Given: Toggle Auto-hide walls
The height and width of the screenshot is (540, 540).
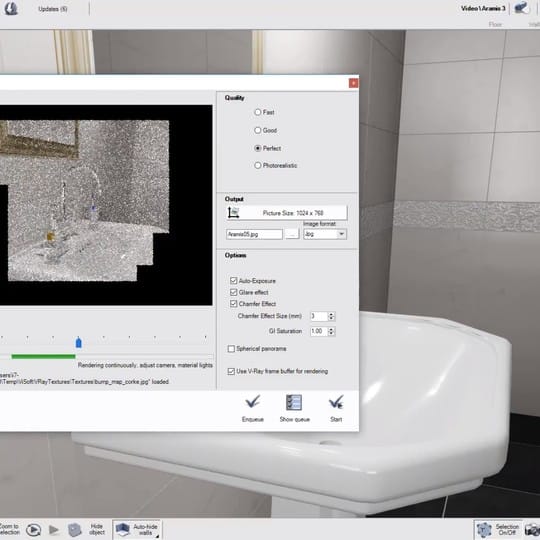Looking at the screenshot, I should click(x=137, y=529).
